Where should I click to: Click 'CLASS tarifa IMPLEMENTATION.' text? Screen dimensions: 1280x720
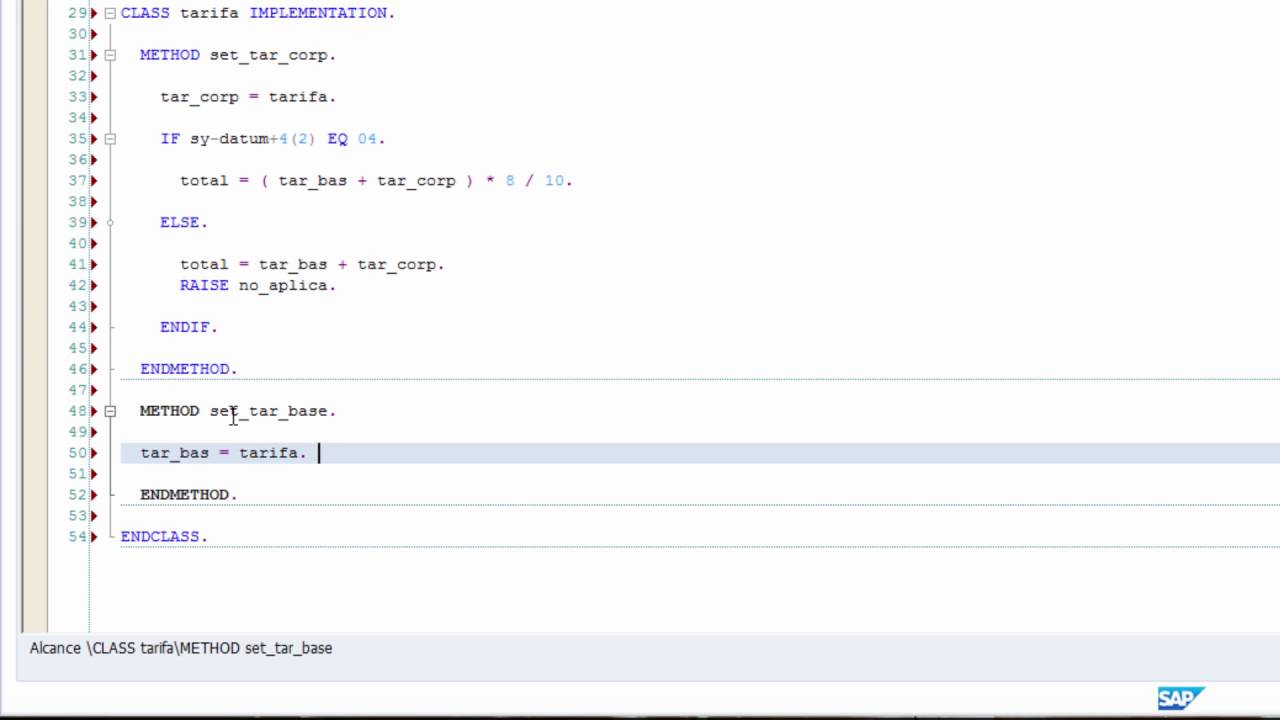258,13
